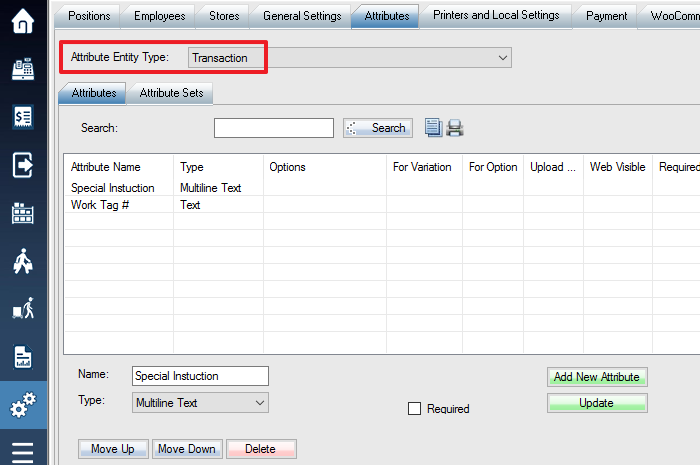Open the Type dropdown showing Multiline Text
700x465 pixels.
(x=200, y=403)
